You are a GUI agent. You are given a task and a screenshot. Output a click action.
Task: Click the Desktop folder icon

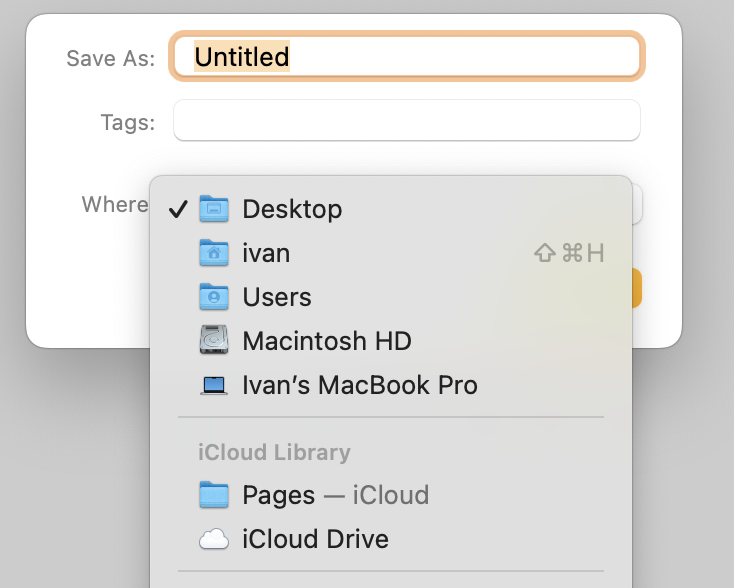[214, 209]
